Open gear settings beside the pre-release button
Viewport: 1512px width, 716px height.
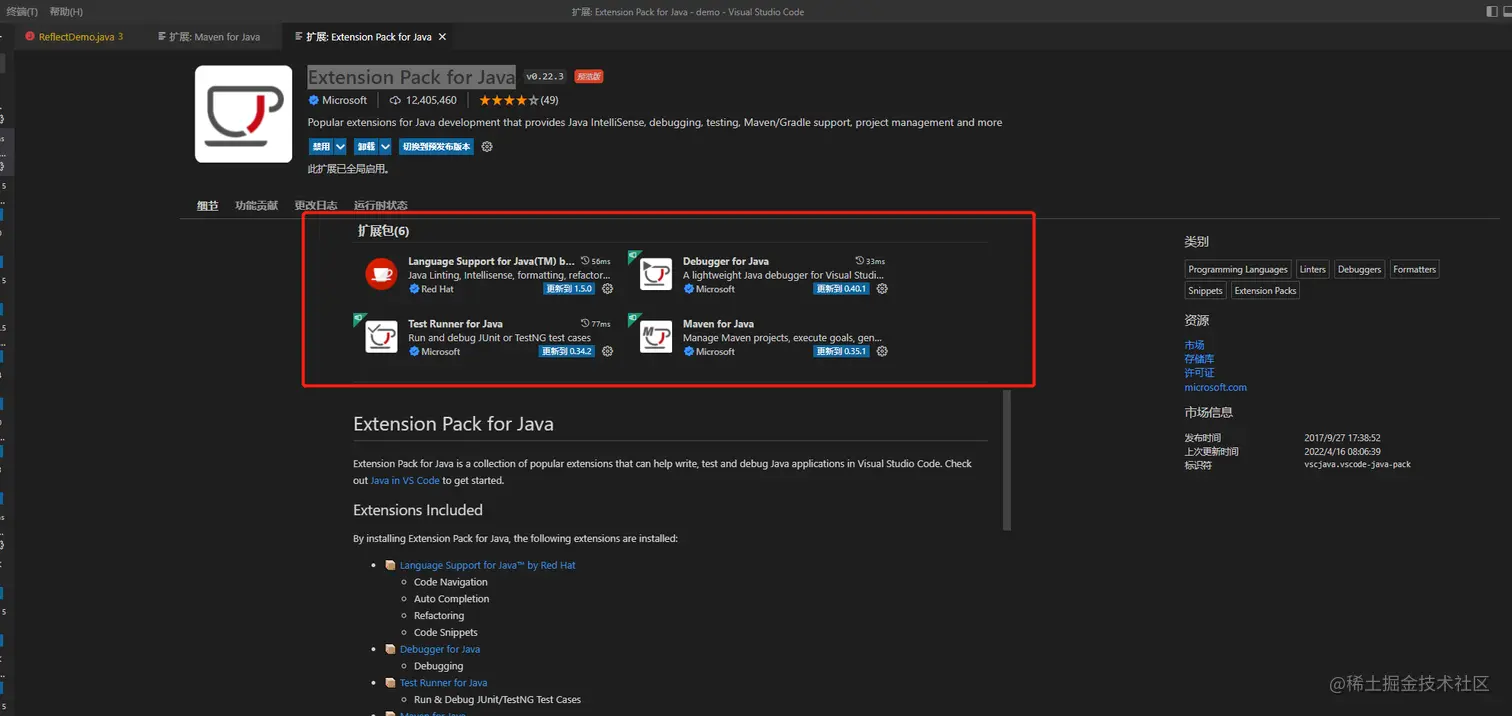tap(487, 147)
